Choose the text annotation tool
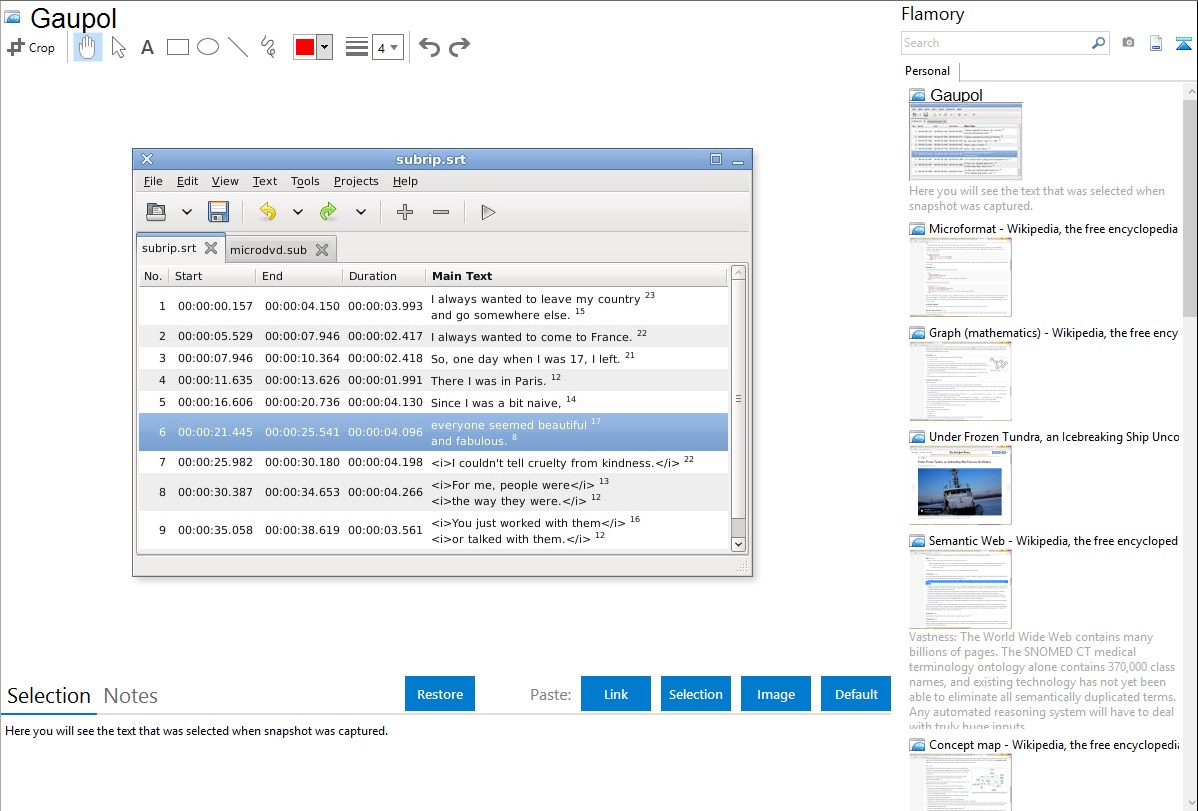 [147, 47]
